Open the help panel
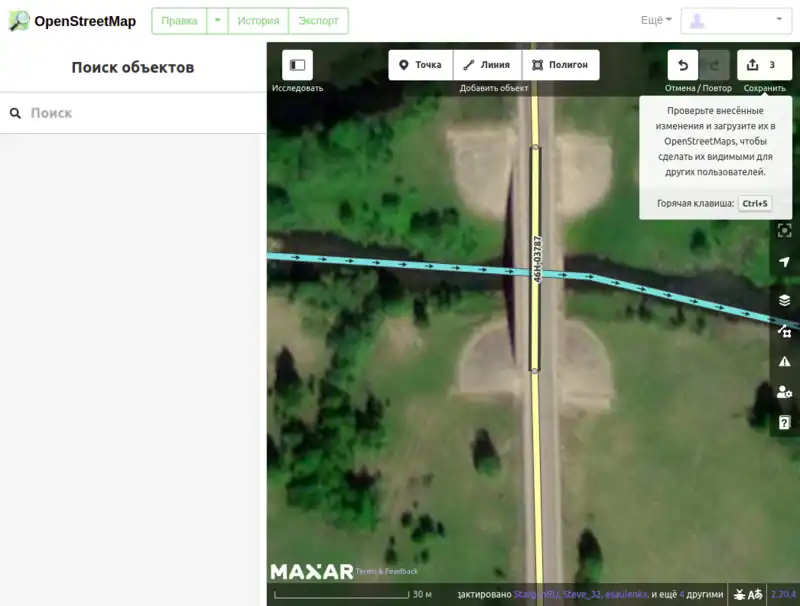 784,423
